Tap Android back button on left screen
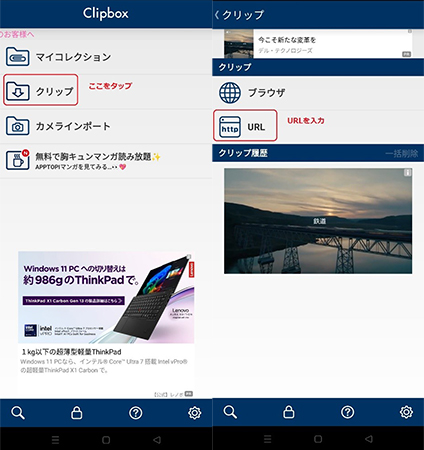 click(157, 440)
